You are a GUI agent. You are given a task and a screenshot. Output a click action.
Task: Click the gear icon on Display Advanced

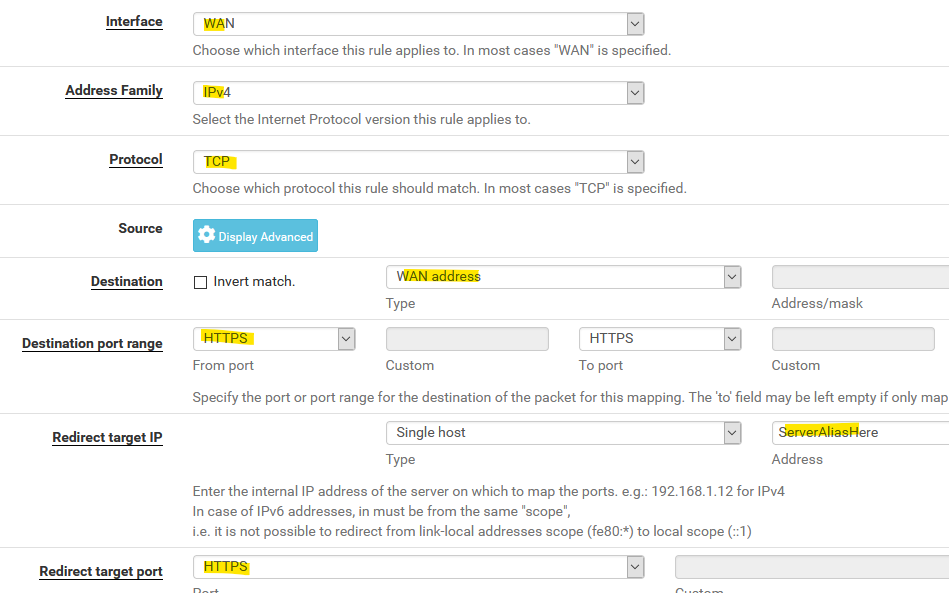(x=206, y=235)
